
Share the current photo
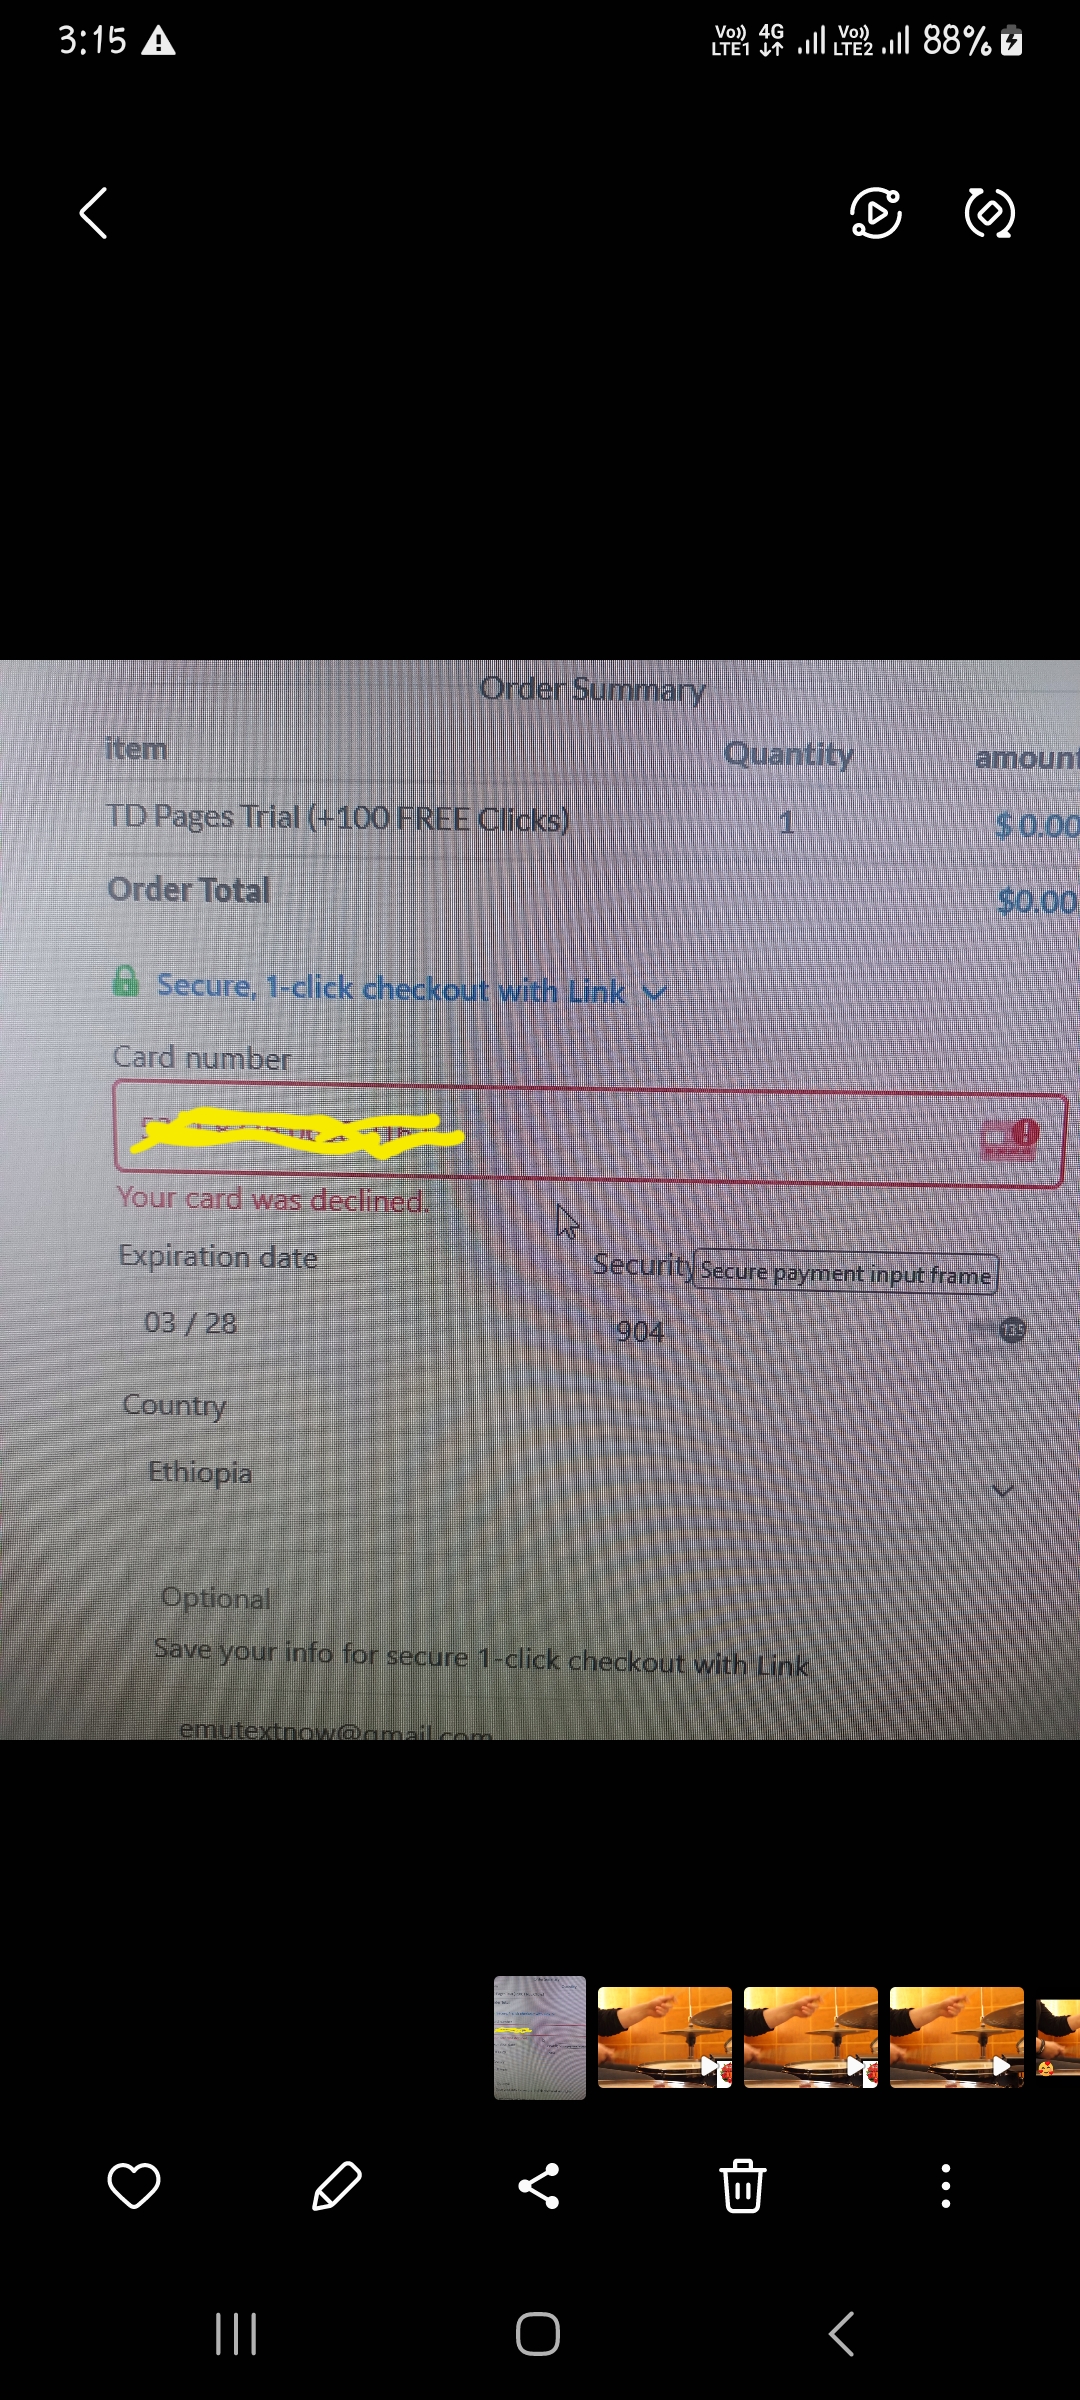click(x=539, y=2185)
